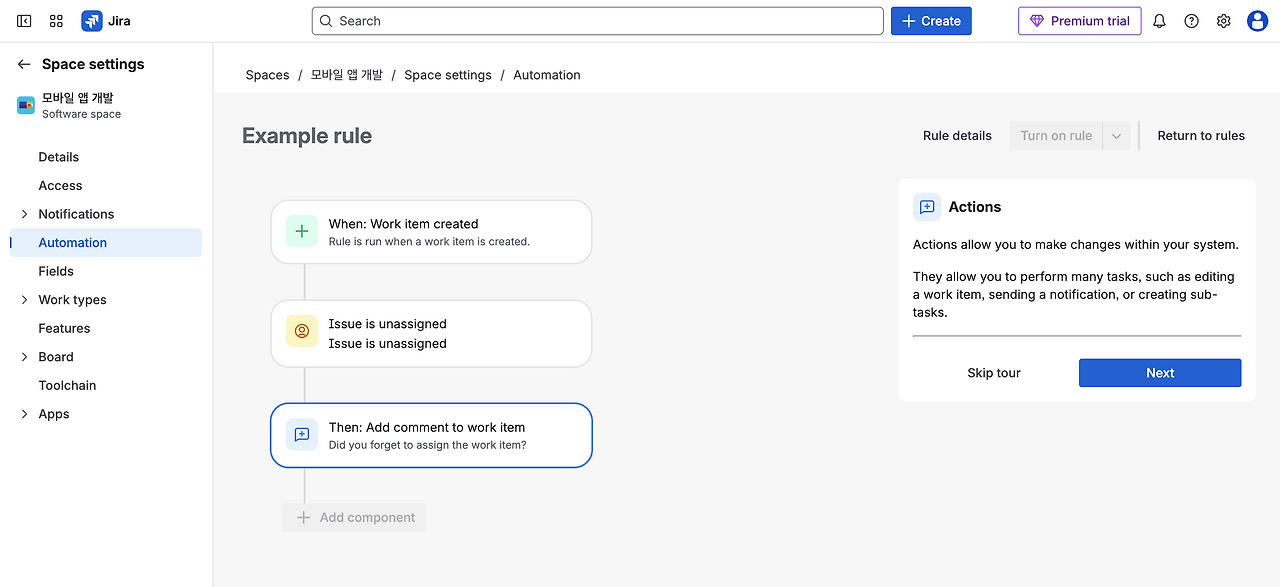Click the Search input field
Viewport: 1280px width, 587px height.
pos(597,21)
